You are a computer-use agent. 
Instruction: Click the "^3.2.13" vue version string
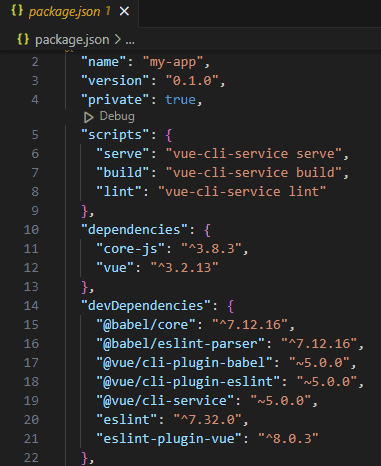(184, 268)
